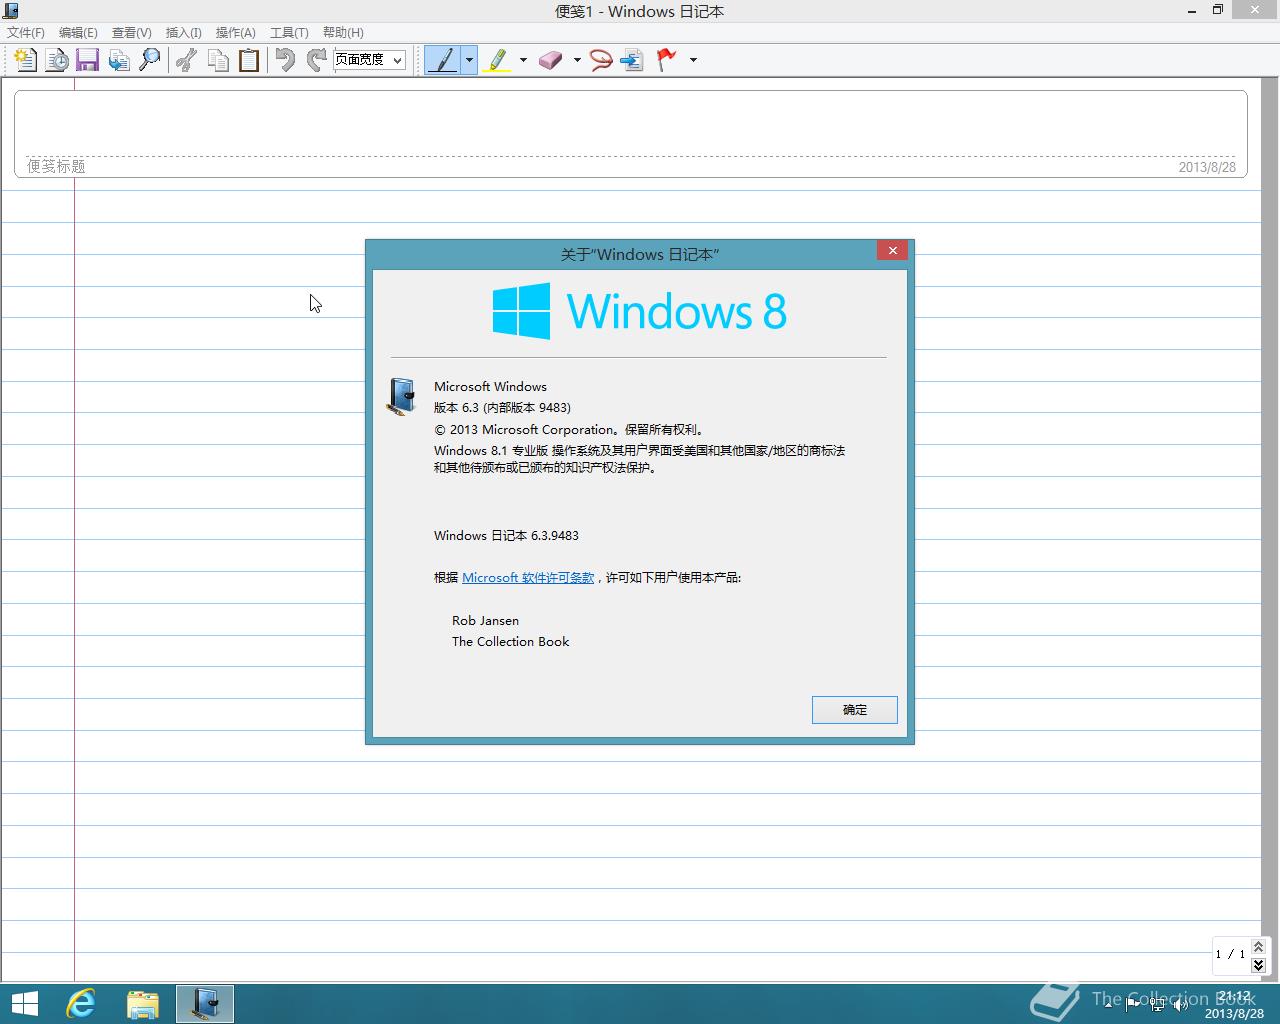Open the 工具(T) menu
The height and width of the screenshot is (1024, 1280).
pos(289,33)
